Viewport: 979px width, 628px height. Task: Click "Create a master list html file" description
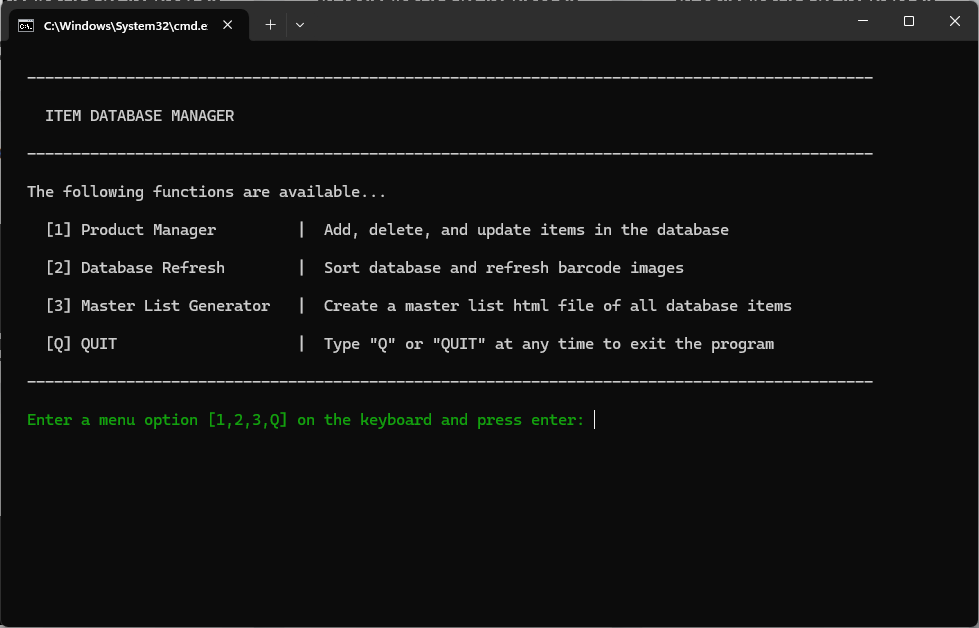[557, 306]
